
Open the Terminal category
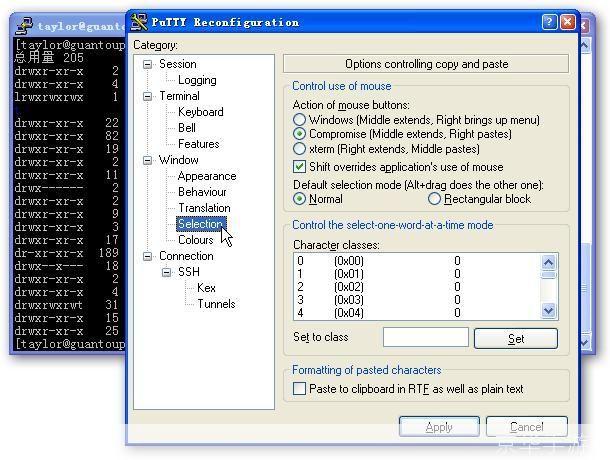179,96
